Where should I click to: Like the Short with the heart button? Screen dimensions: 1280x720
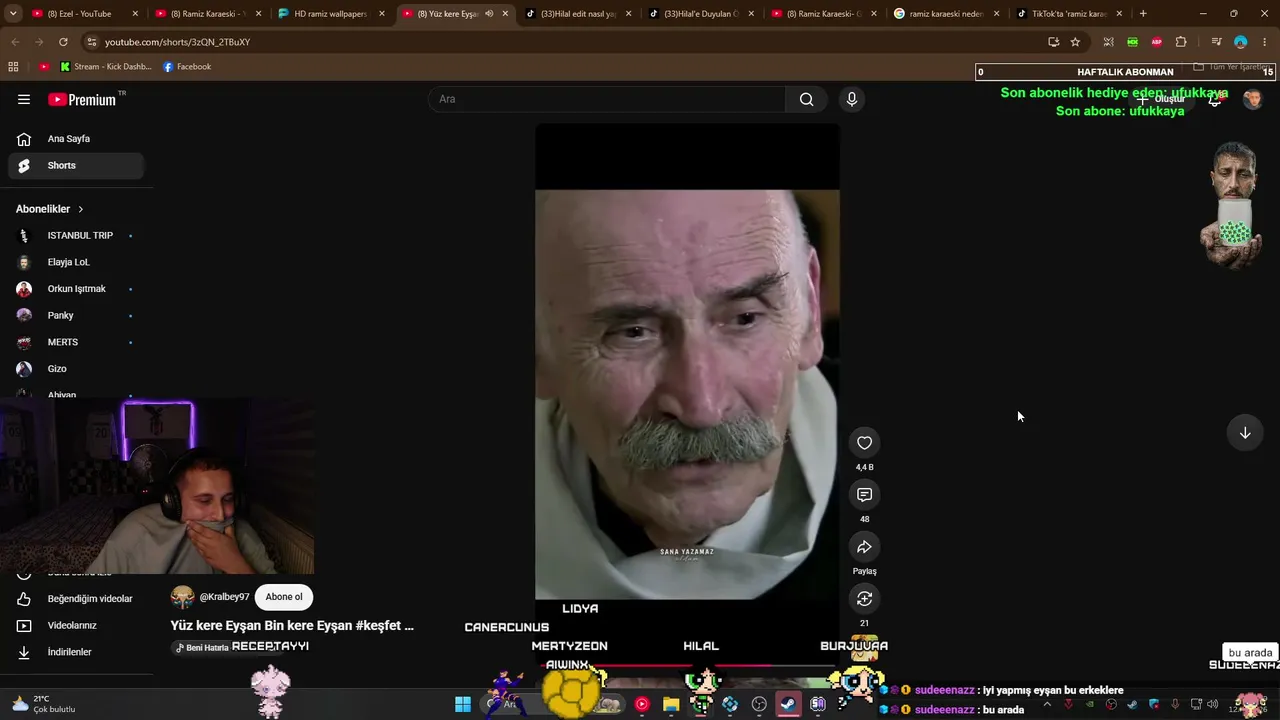pyautogui.click(x=865, y=443)
